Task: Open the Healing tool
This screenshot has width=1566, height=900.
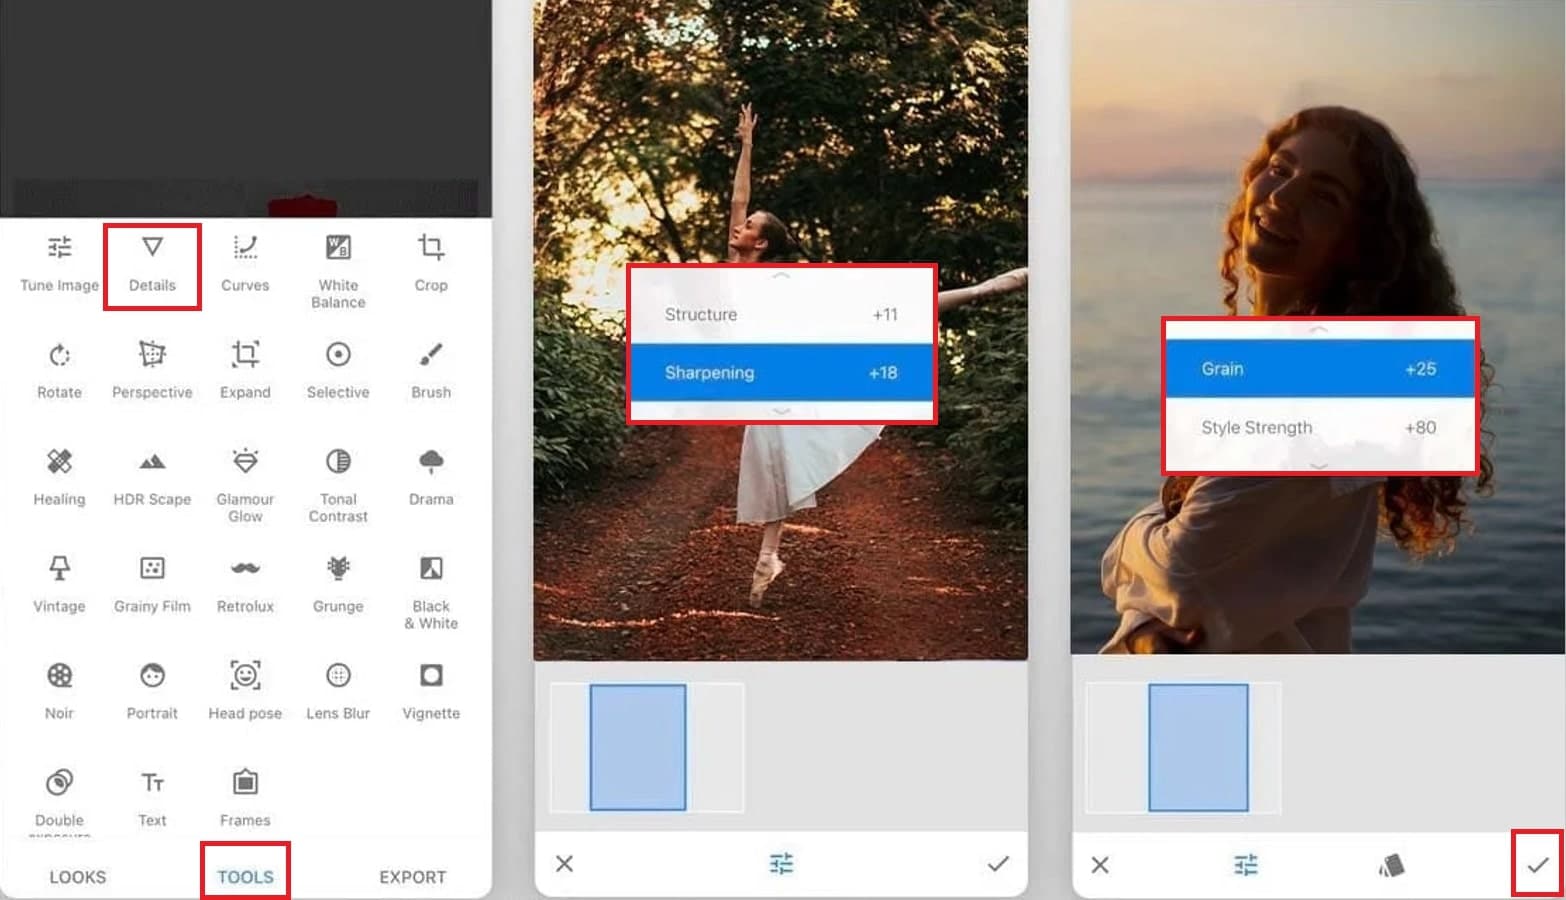Action: tap(60, 477)
